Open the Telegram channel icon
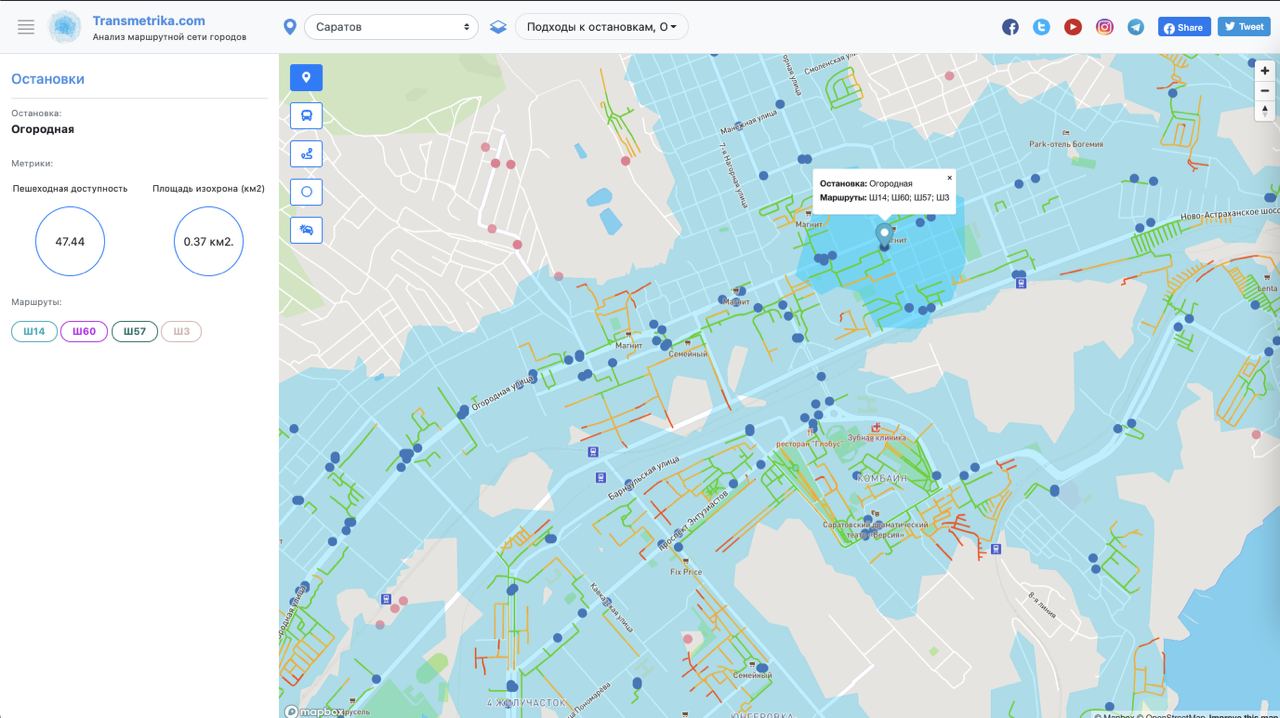 pyautogui.click(x=1136, y=27)
